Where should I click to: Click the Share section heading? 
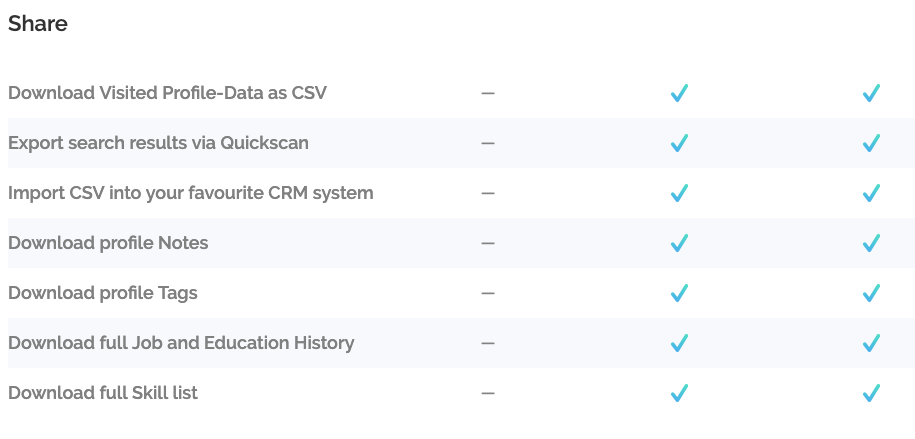[x=38, y=24]
